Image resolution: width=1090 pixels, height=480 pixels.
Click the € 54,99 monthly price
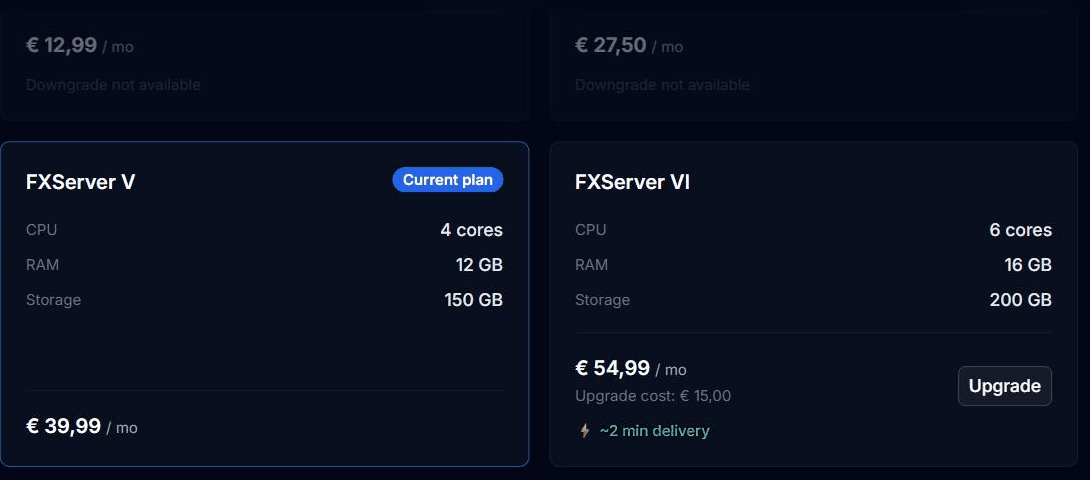pos(631,368)
